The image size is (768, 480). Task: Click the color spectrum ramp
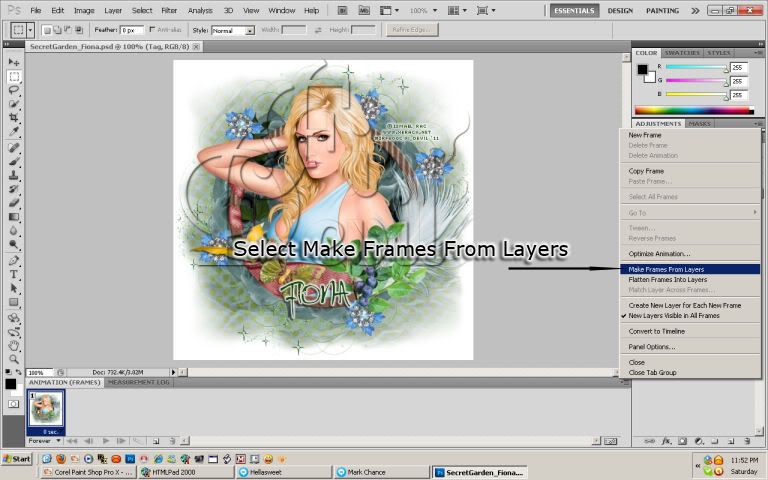[x=695, y=111]
